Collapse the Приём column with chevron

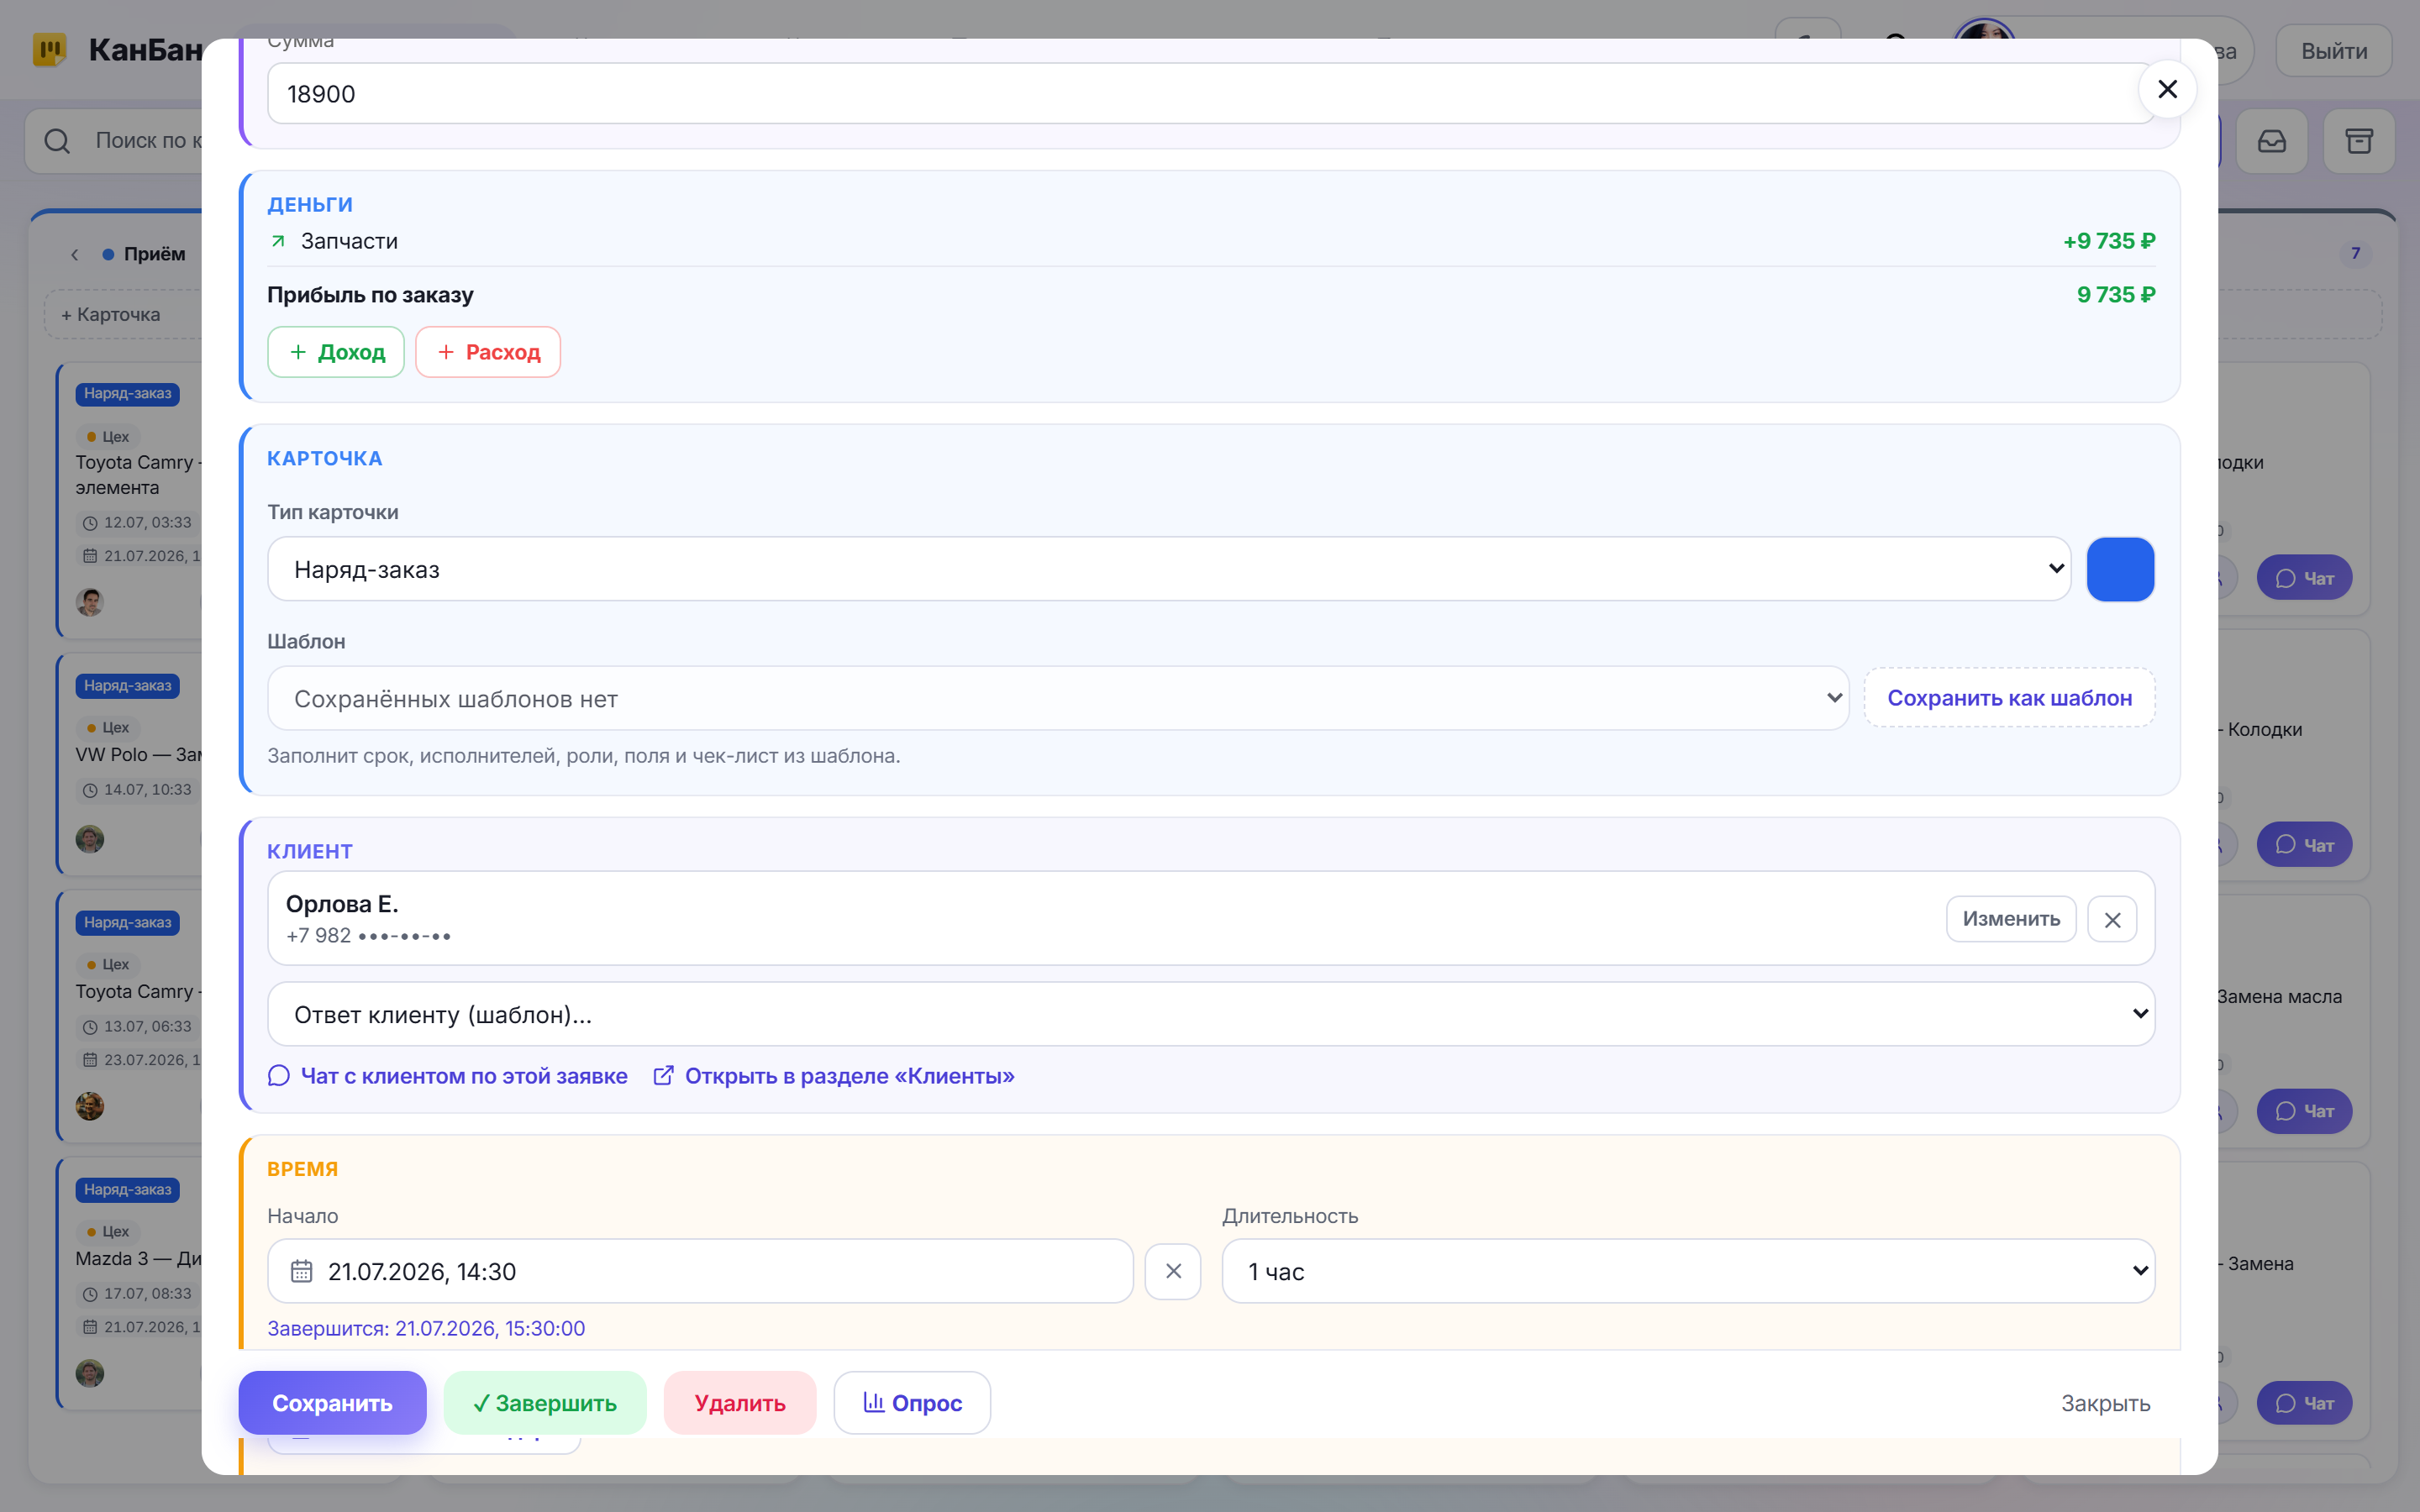75,254
